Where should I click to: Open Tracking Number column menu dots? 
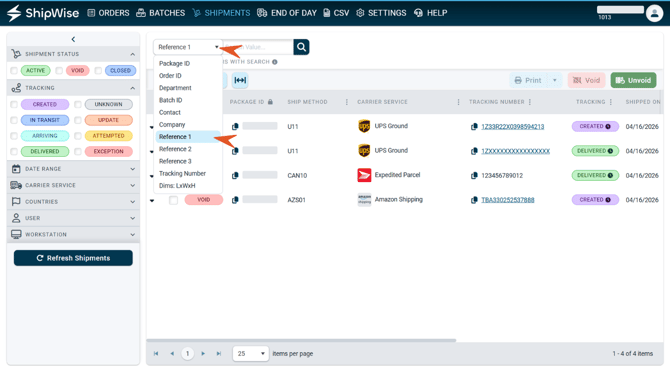pyautogui.click(x=530, y=102)
